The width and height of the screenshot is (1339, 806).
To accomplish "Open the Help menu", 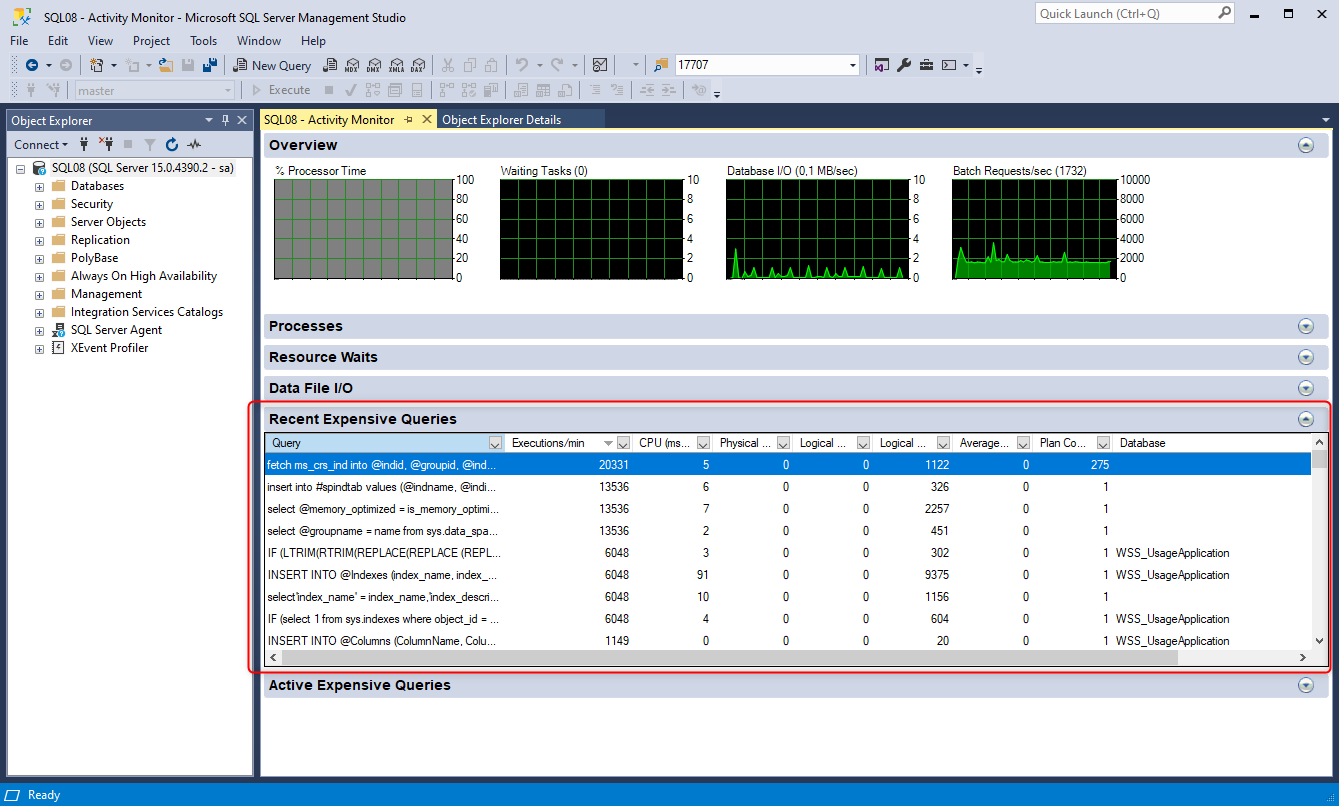I will (x=314, y=41).
